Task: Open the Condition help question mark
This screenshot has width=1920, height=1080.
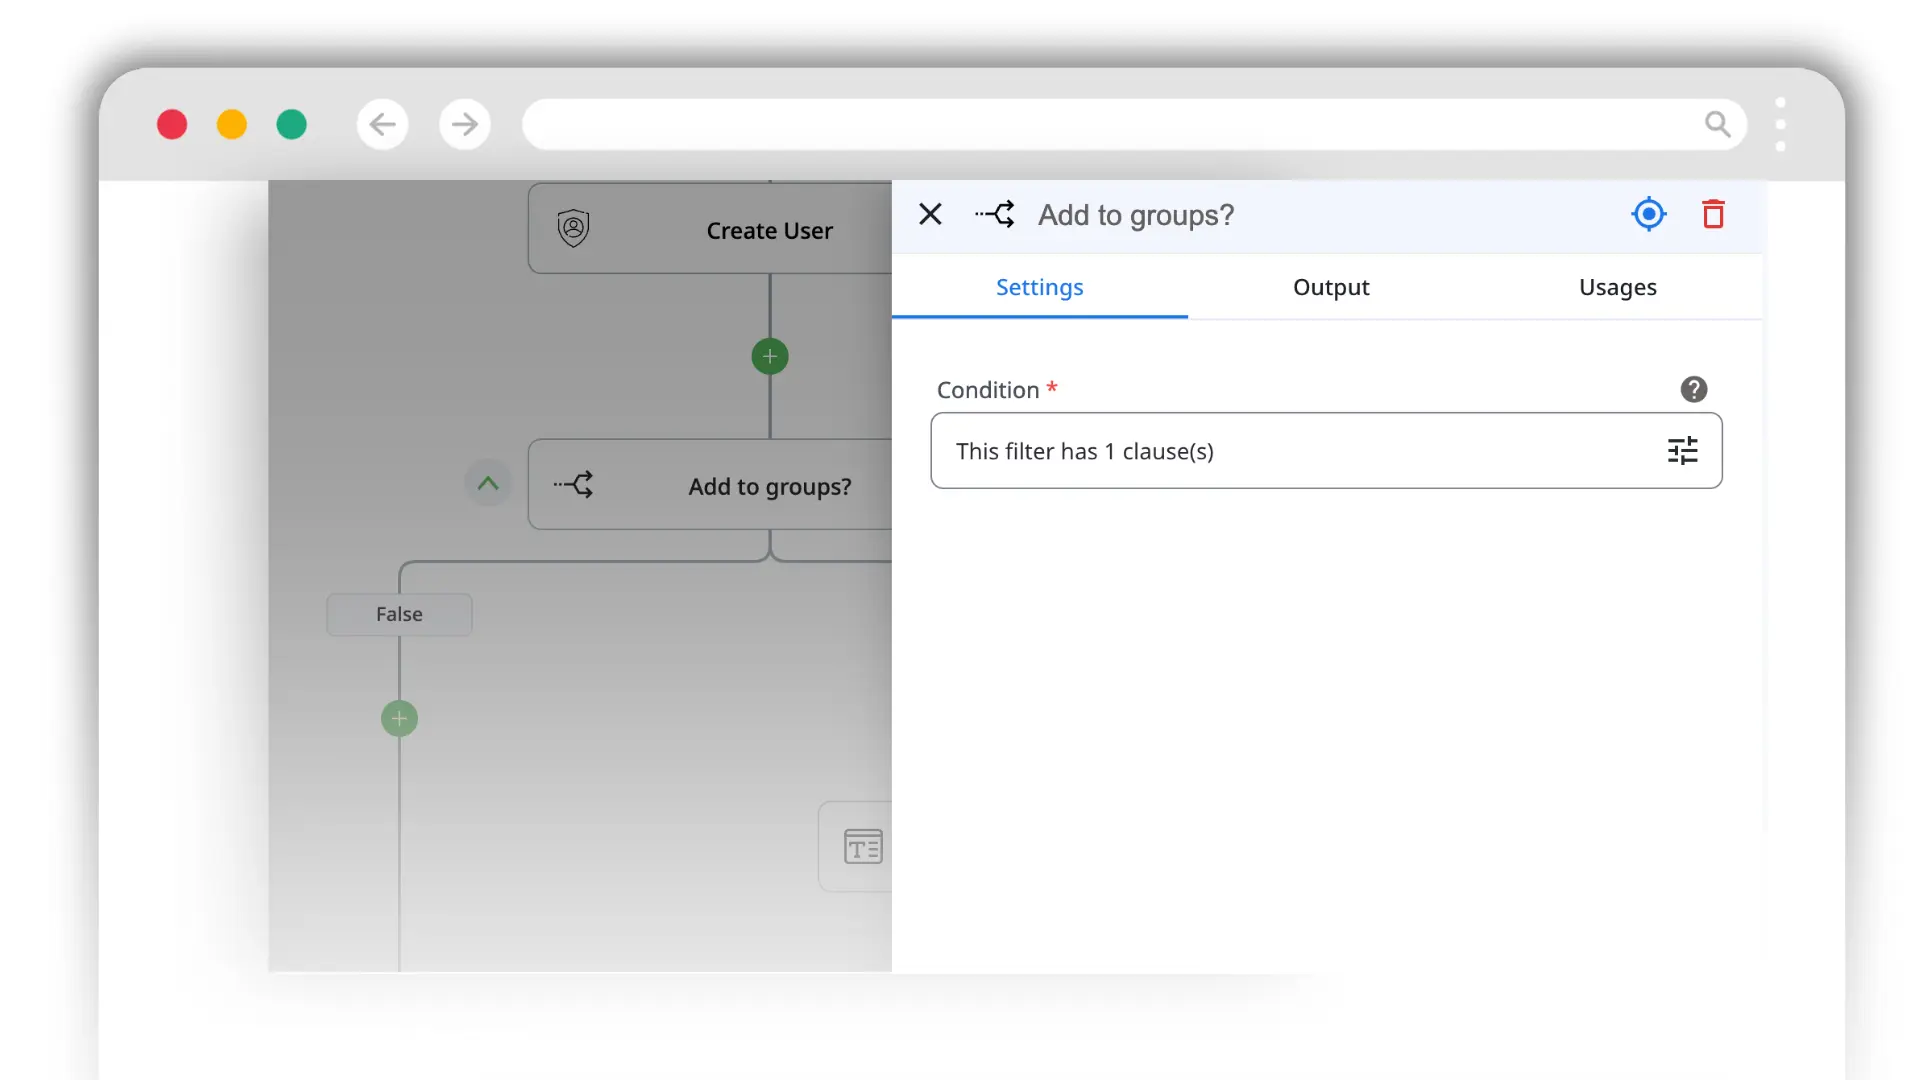Action: coord(1693,389)
